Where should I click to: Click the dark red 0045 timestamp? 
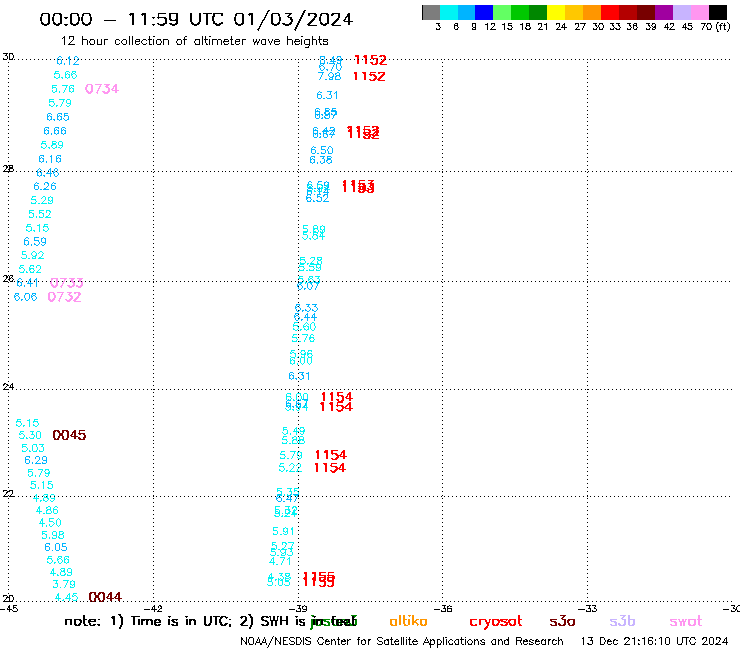pos(69,435)
